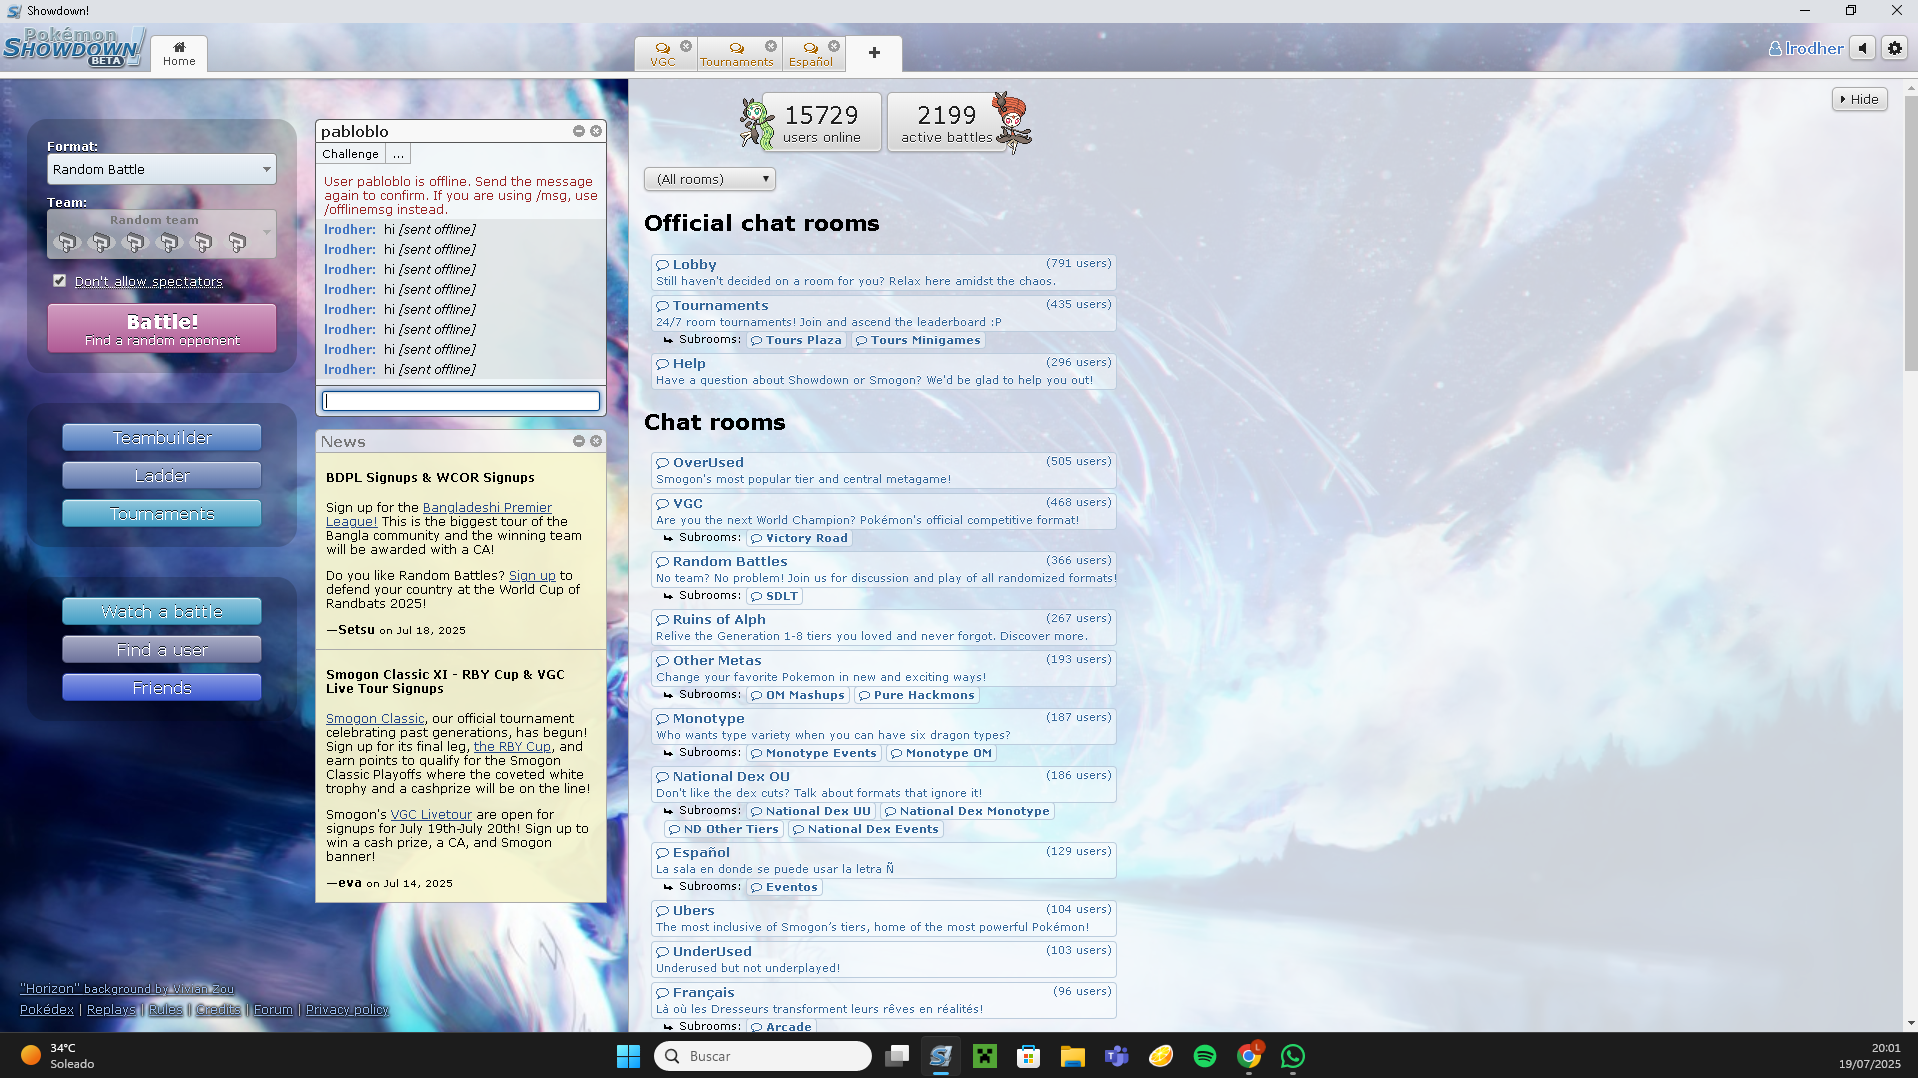Close the Tournaments room tab
The height and width of the screenshot is (1078, 1918).
tap(771, 46)
